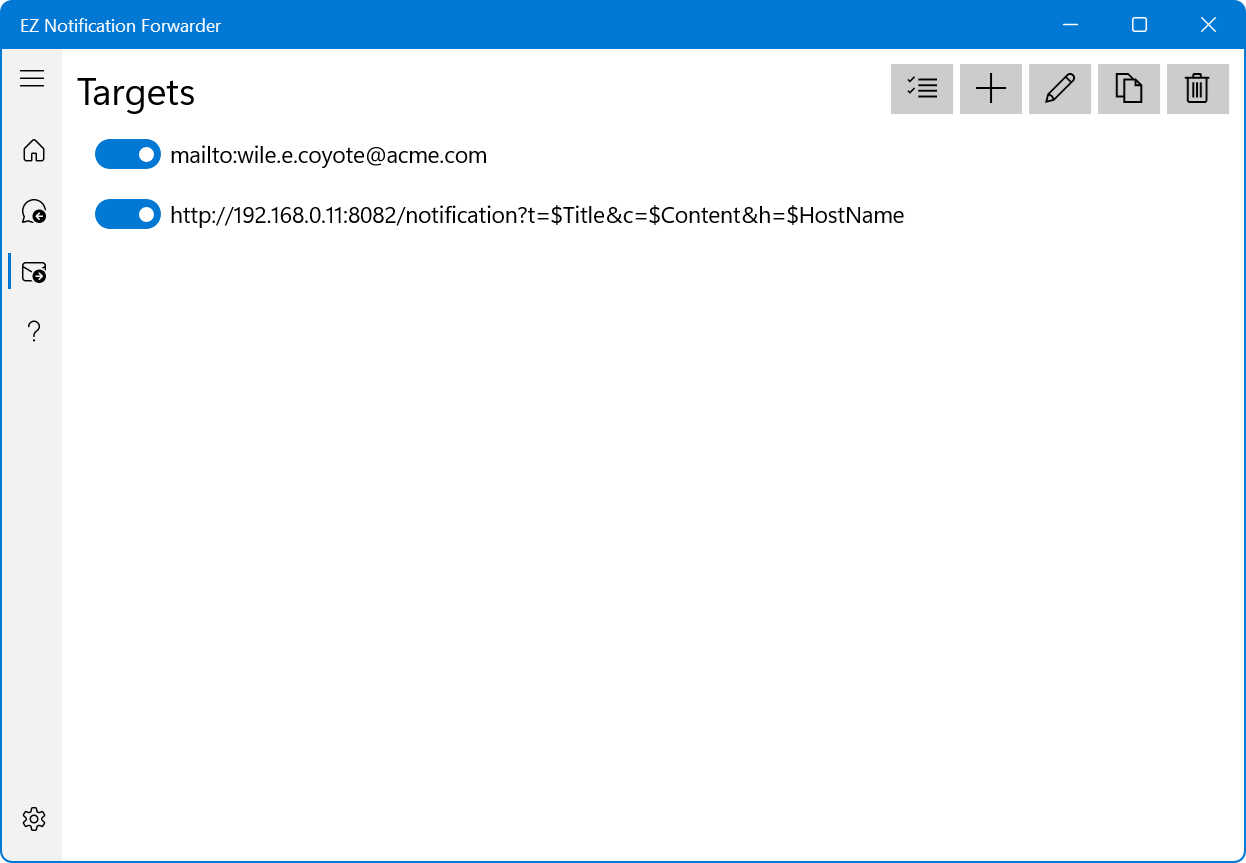1246x863 pixels.
Task: Duplicate the target using the copy button
Action: click(1128, 89)
